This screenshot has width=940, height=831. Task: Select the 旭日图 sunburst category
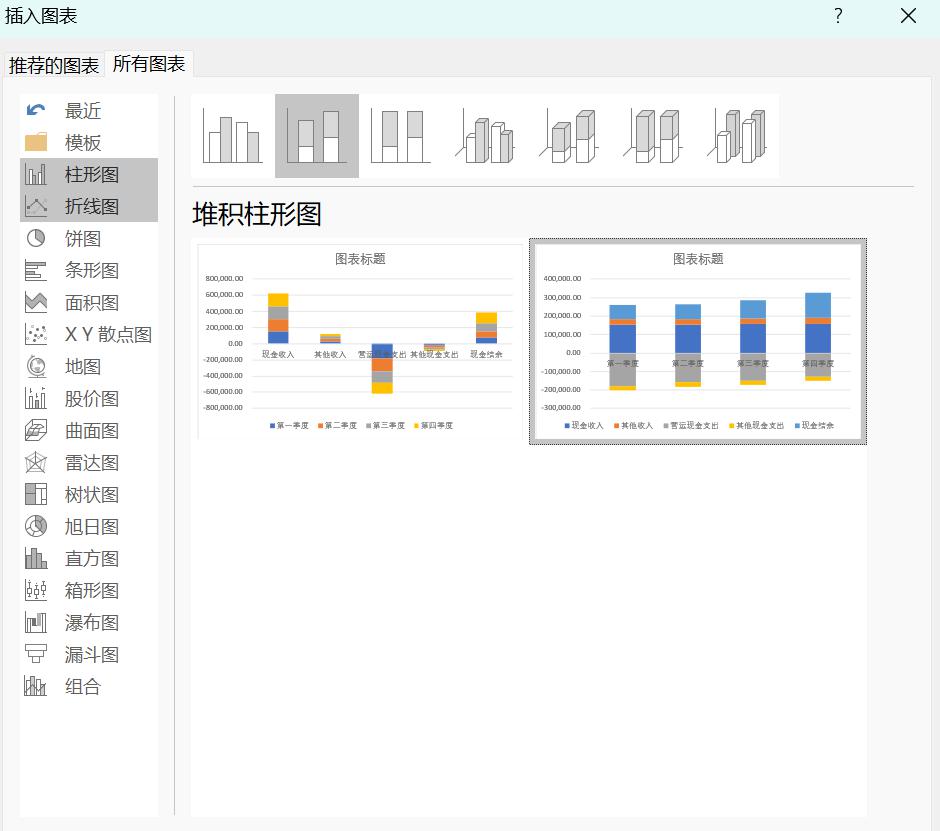tap(89, 526)
